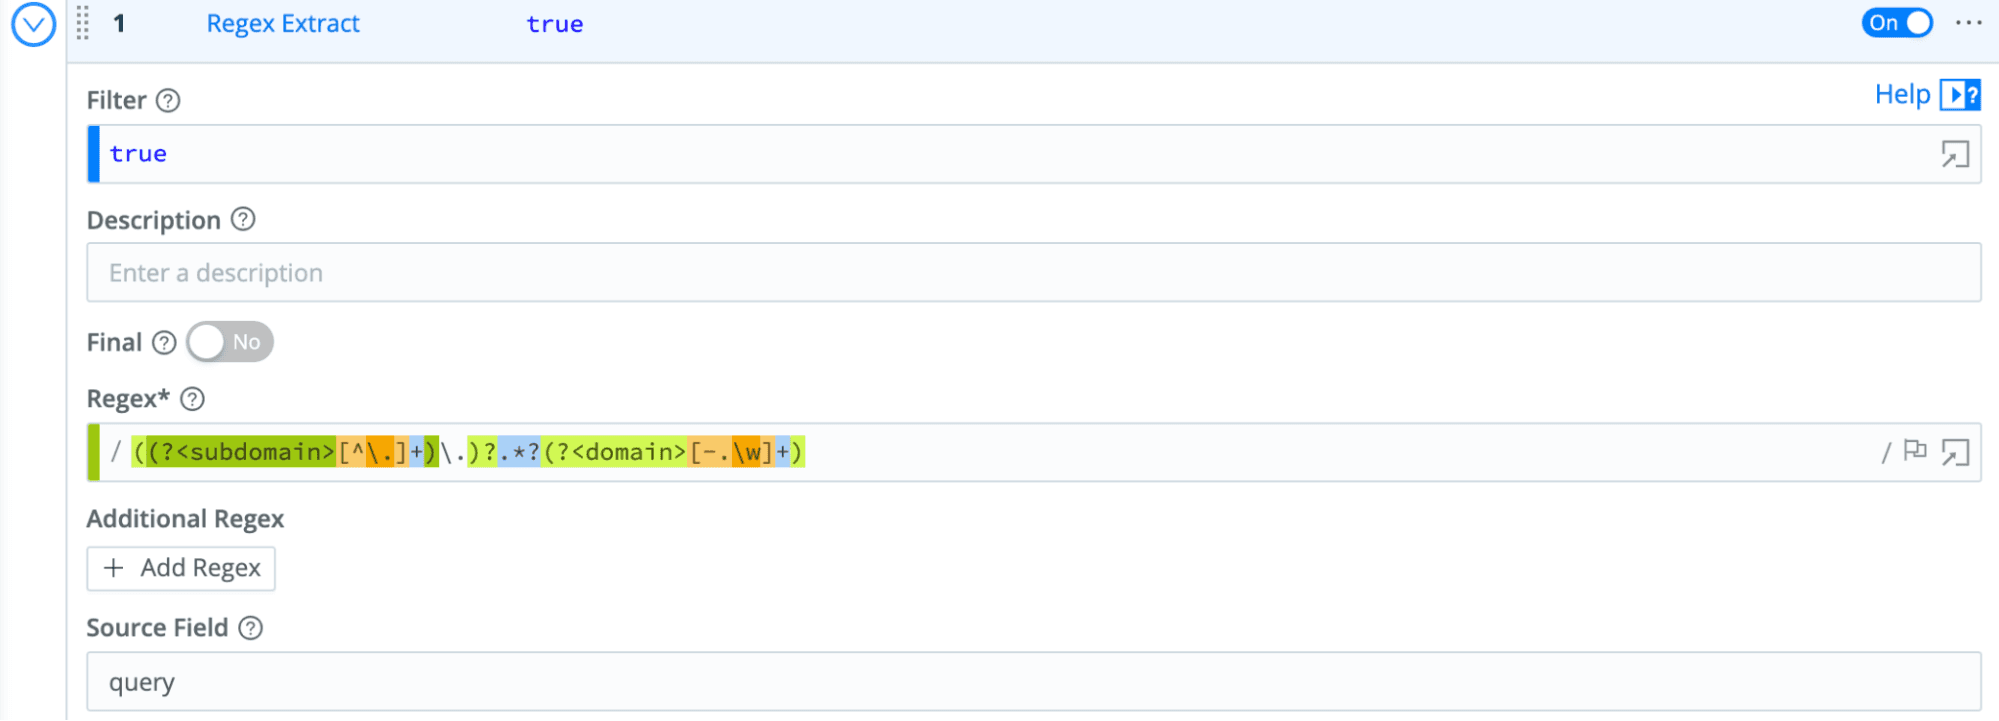The height and width of the screenshot is (721, 1999).
Task: Click the drag handle of function 1
Action: click(83, 23)
